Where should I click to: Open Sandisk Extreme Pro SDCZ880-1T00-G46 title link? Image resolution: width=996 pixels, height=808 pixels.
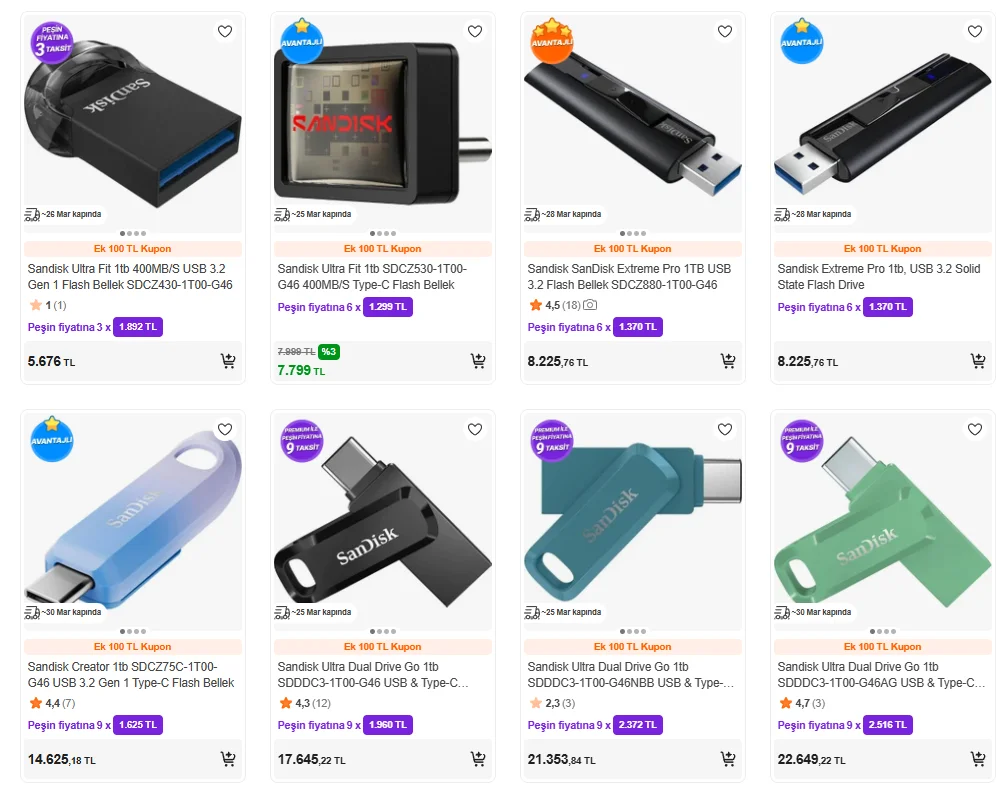coord(629,277)
